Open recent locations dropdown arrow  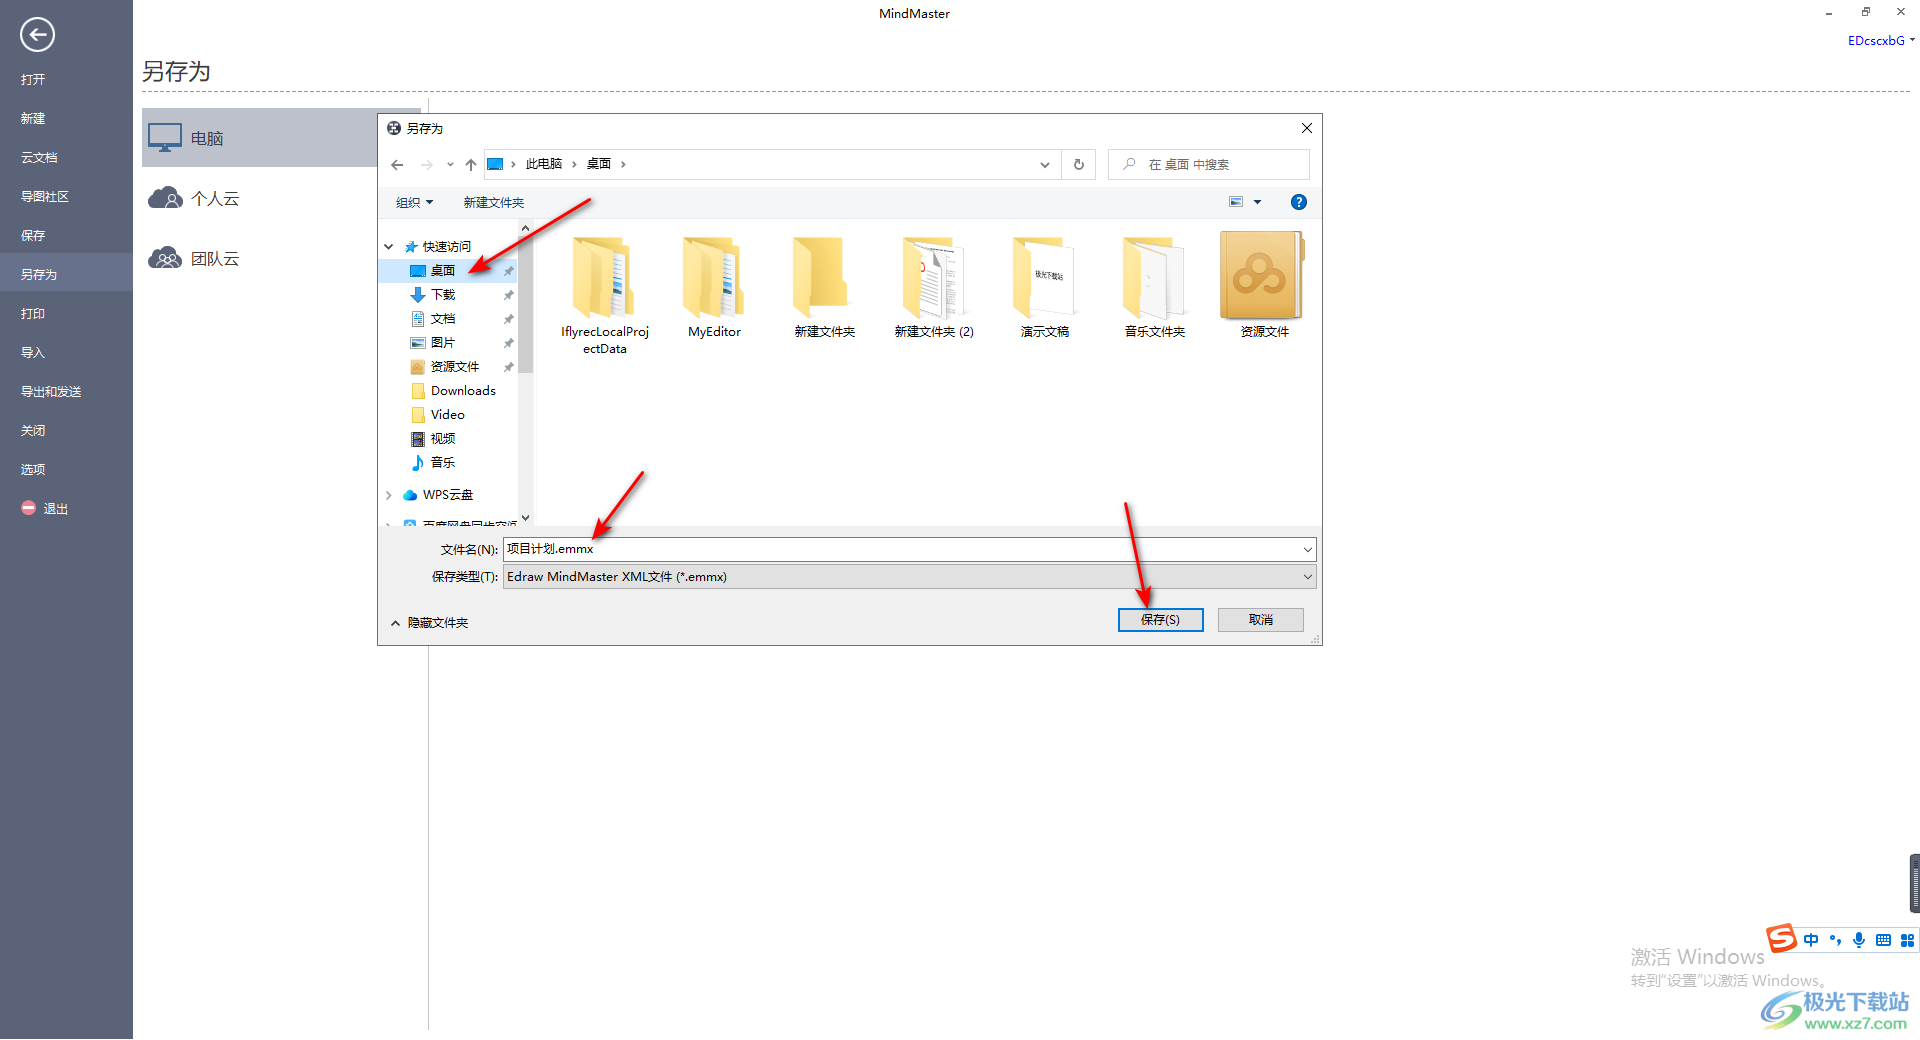[450, 165]
